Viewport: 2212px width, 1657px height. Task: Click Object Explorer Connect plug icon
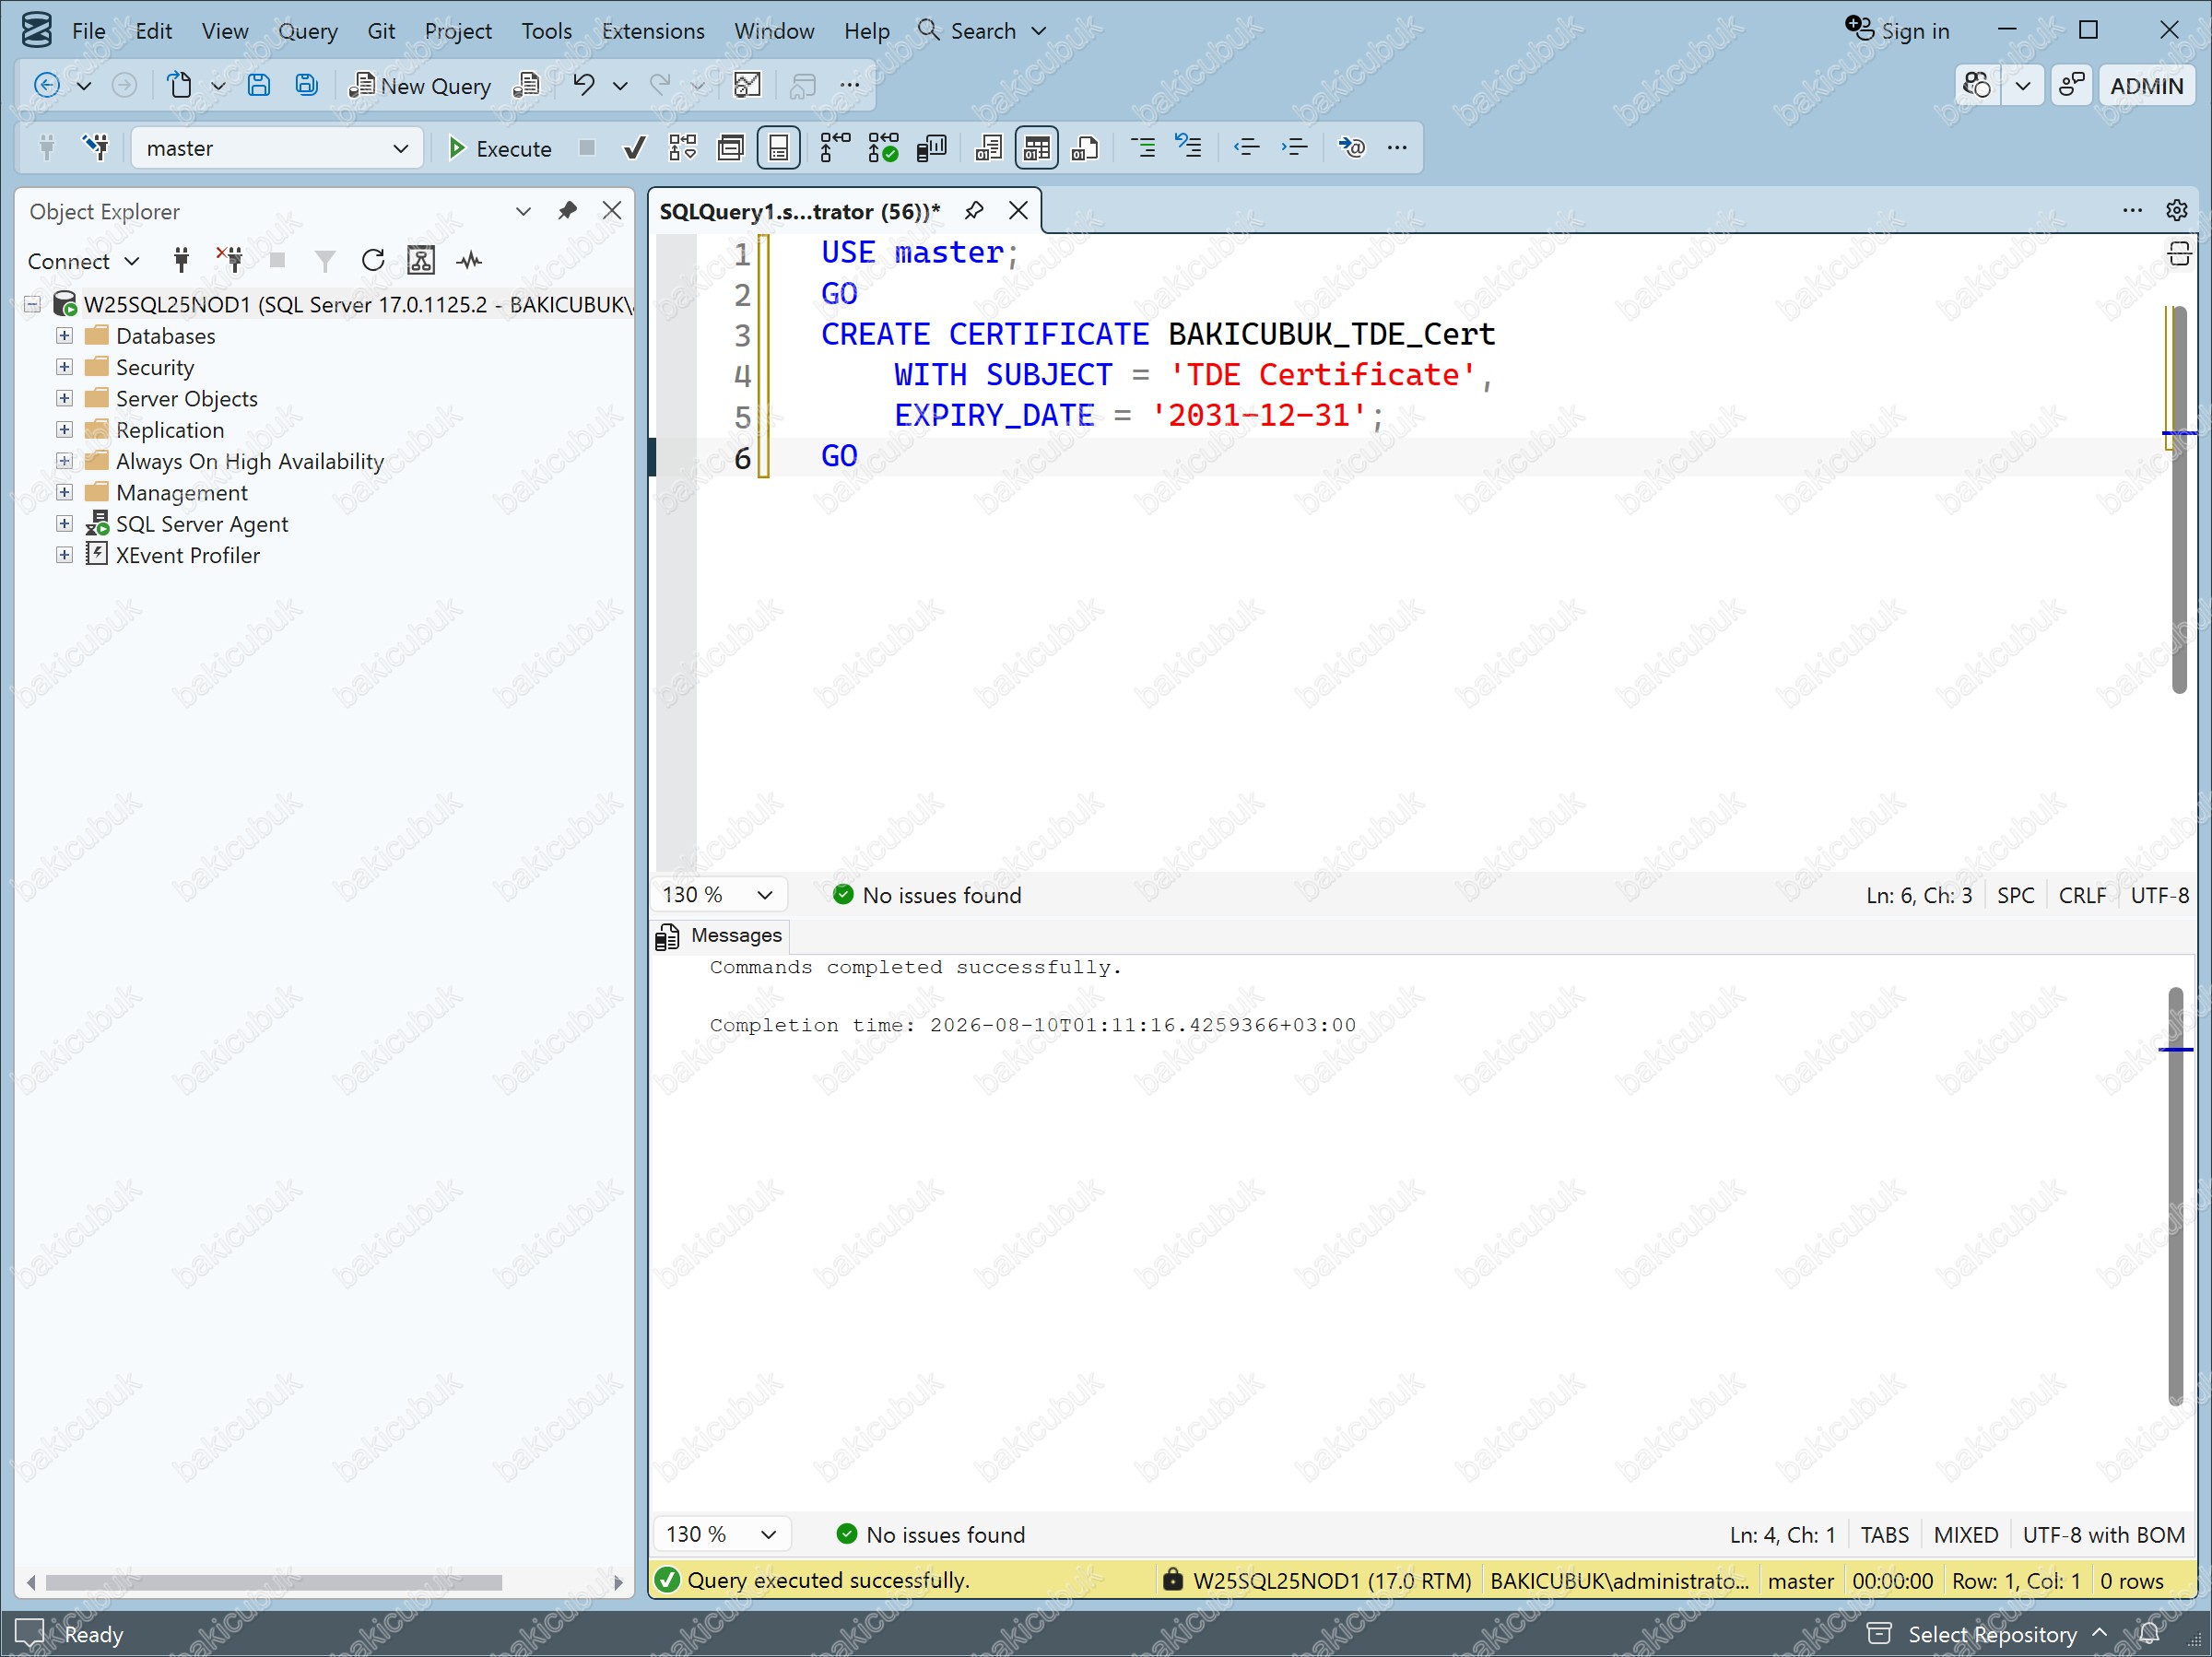tap(181, 261)
